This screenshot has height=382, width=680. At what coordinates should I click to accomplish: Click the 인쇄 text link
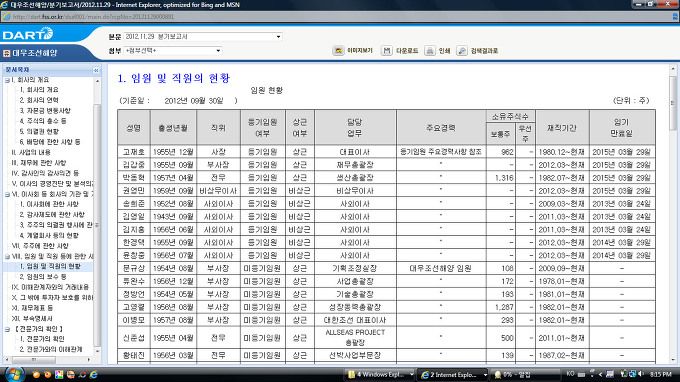[445, 51]
